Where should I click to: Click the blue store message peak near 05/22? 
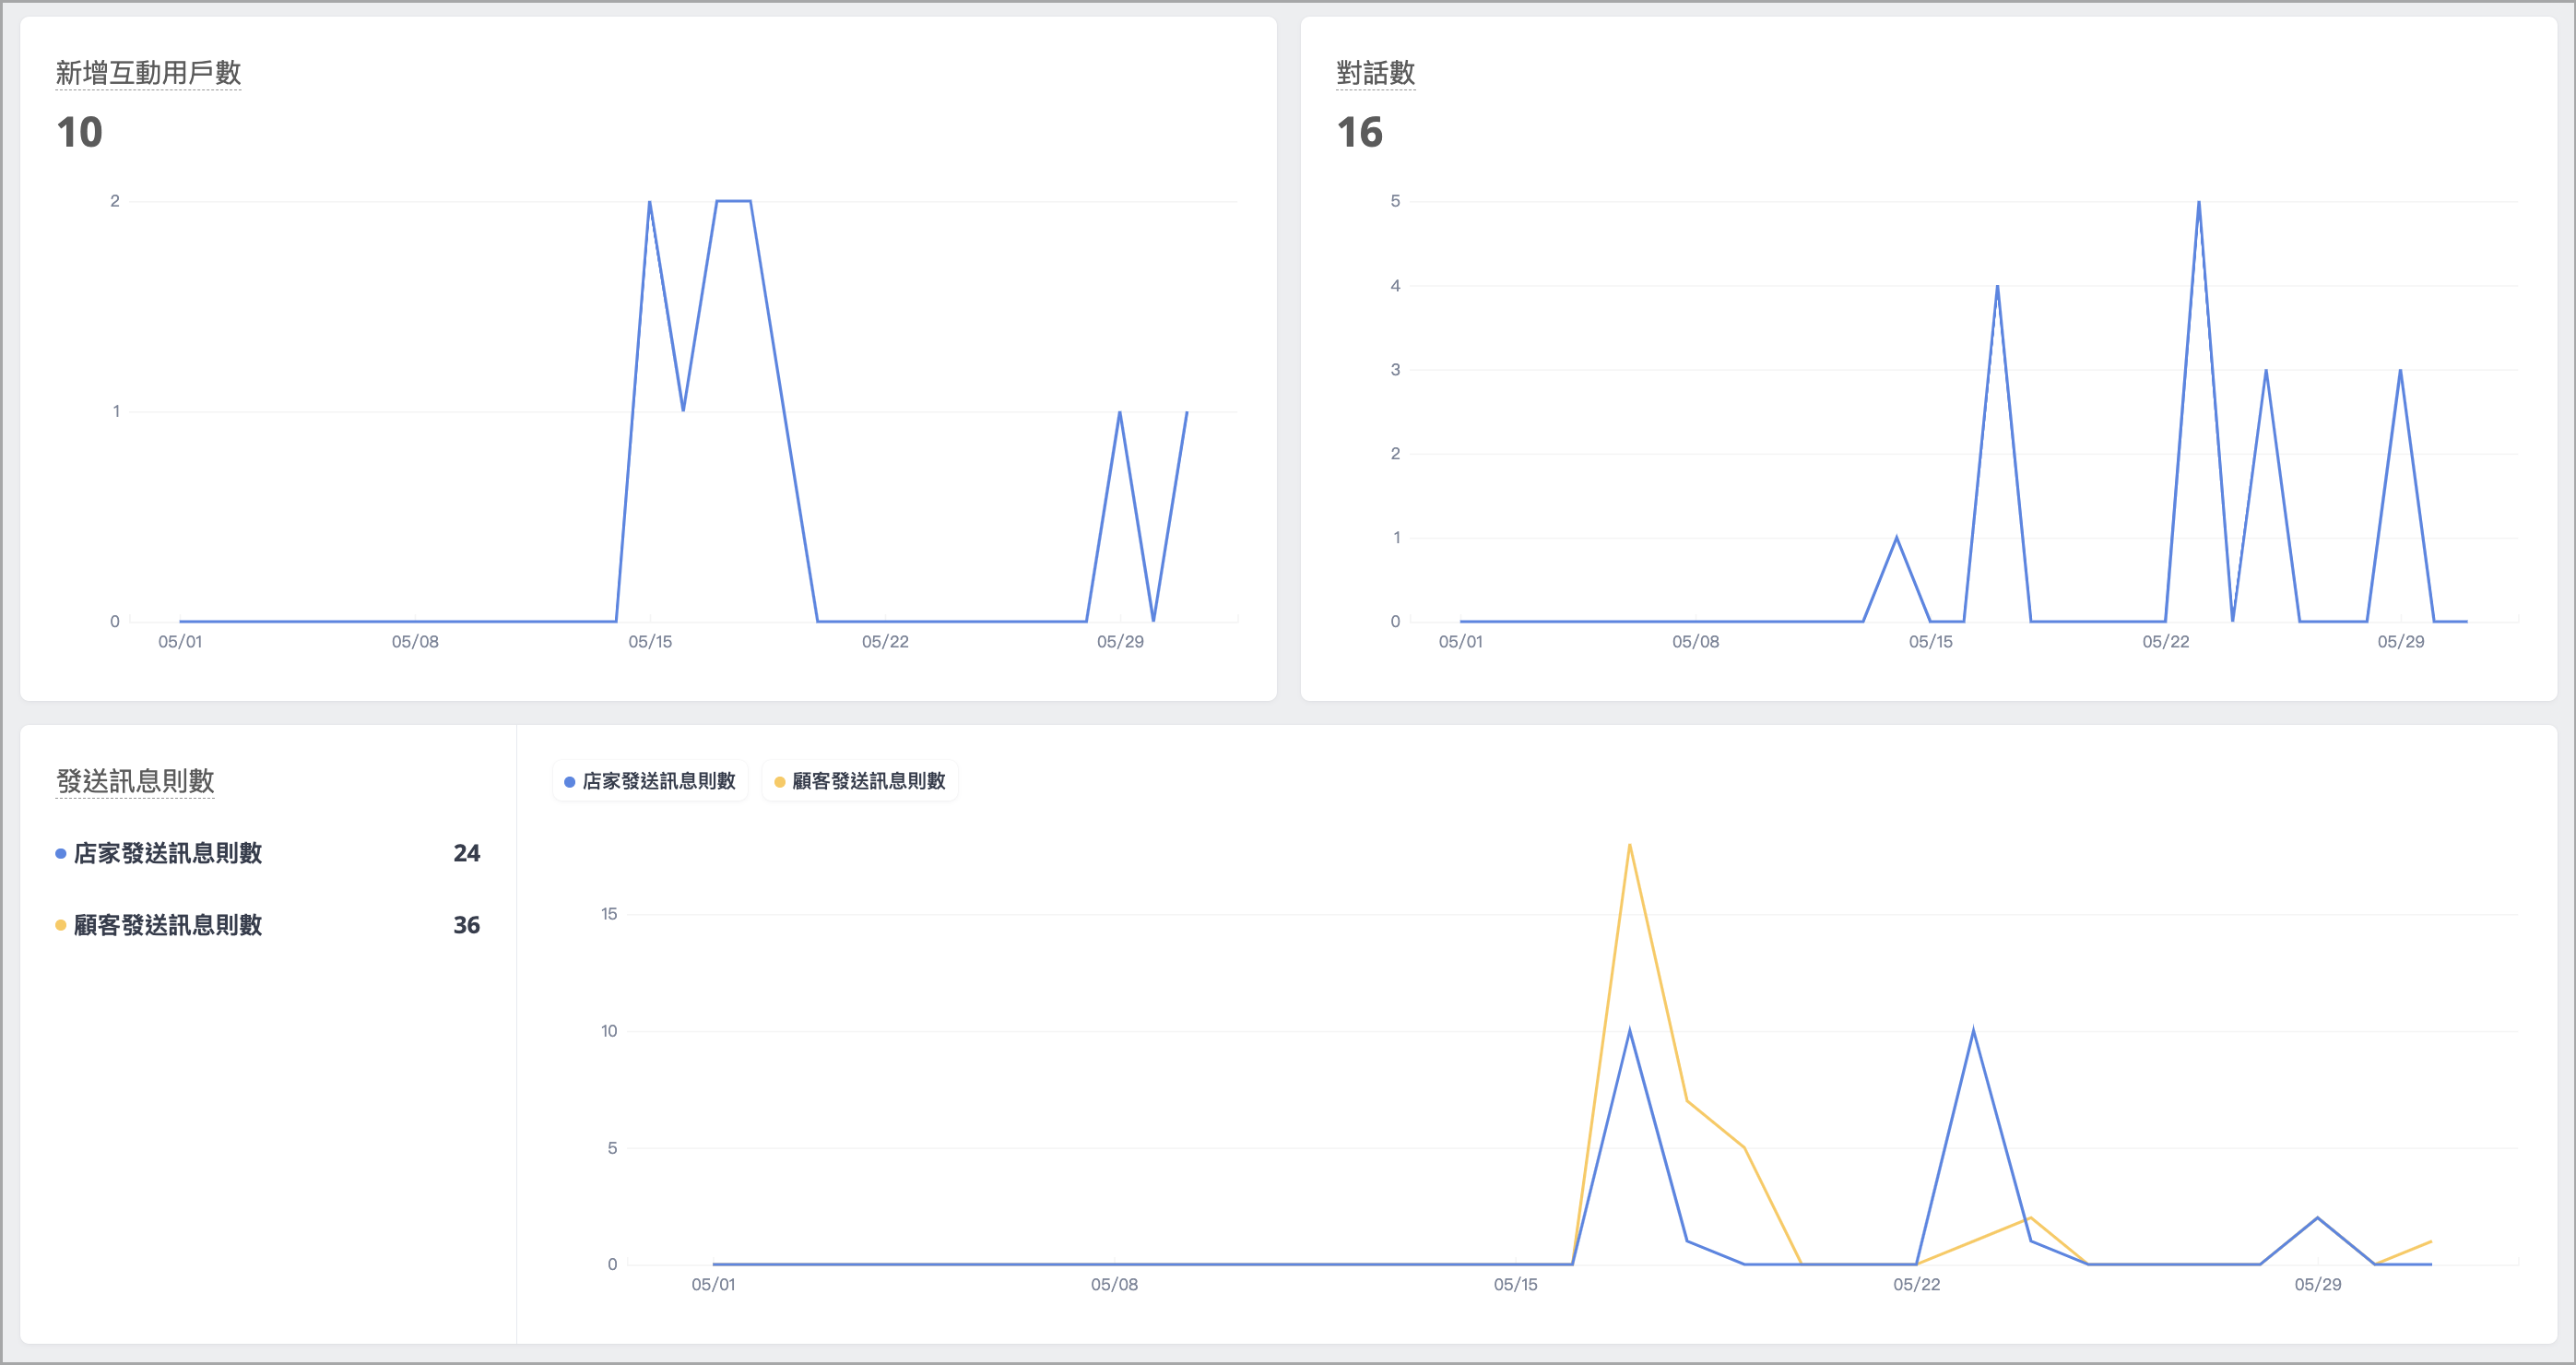[x=1973, y=1030]
